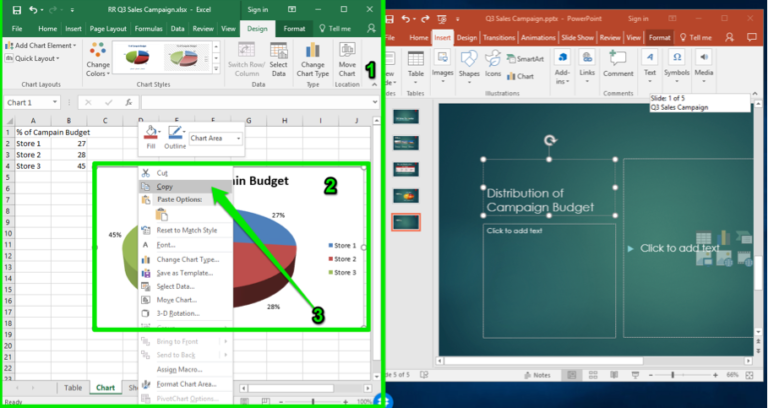
Task: Click rotate handle above slide title box
Action: [550, 141]
